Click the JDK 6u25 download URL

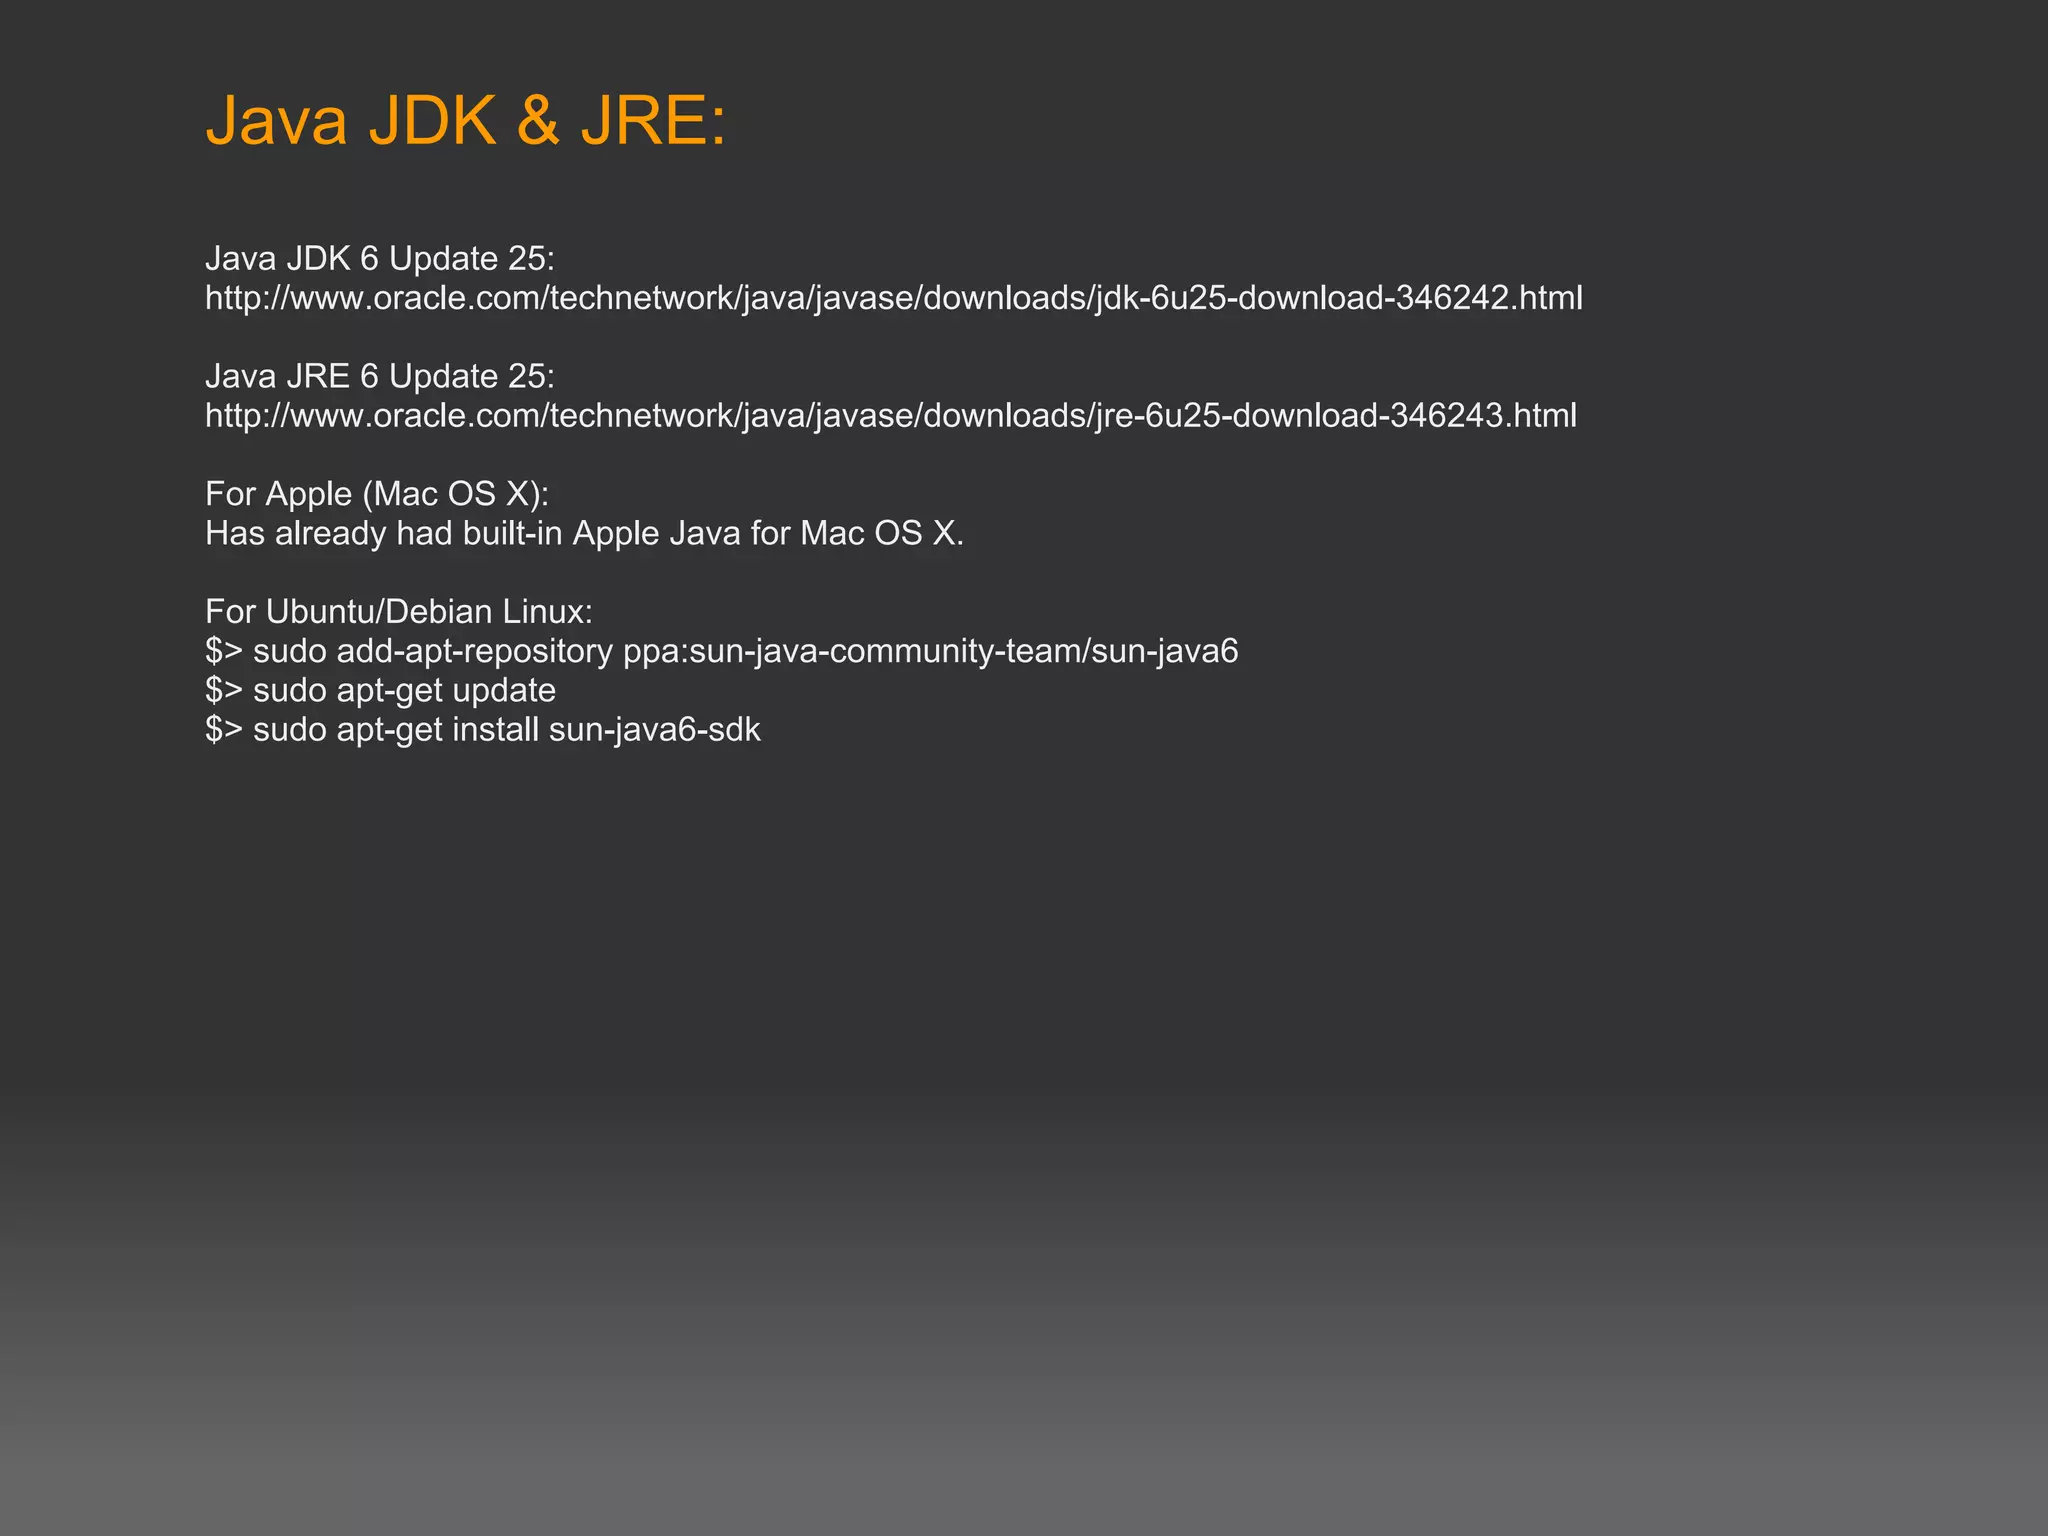[894, 298]
